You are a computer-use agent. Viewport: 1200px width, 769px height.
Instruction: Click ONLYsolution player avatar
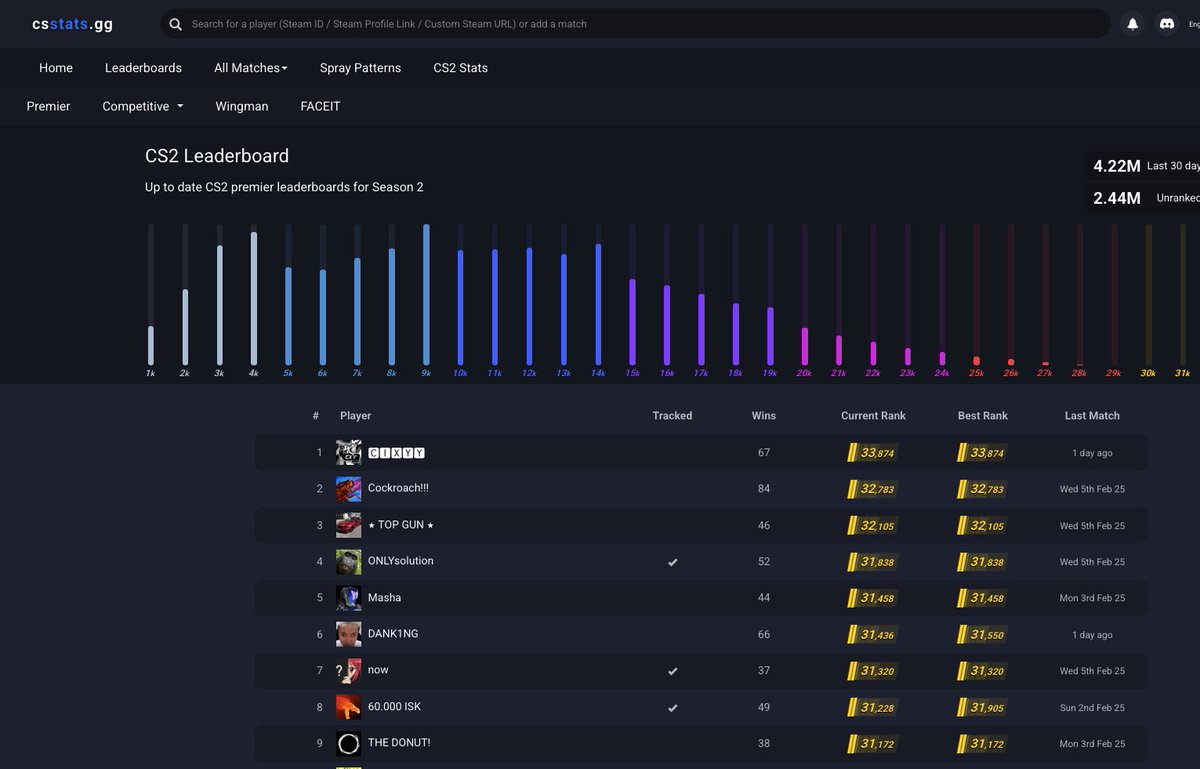349,561
